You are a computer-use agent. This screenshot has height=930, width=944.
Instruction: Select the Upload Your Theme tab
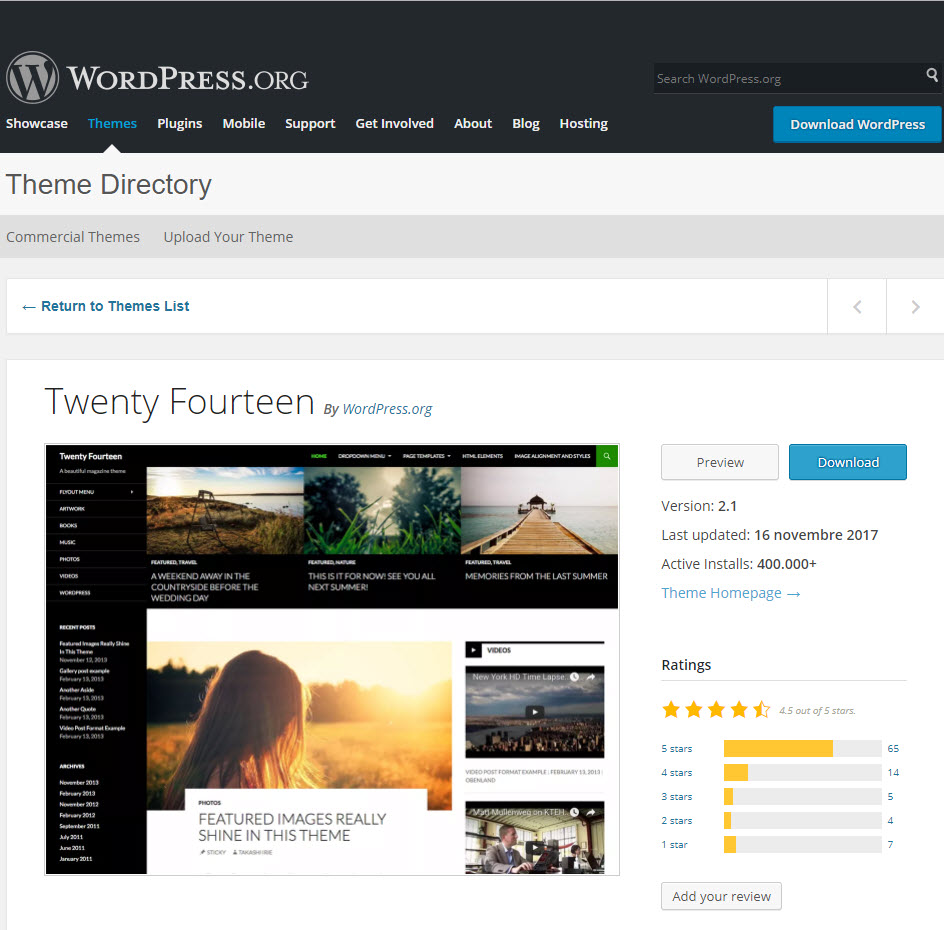point(228,237)
